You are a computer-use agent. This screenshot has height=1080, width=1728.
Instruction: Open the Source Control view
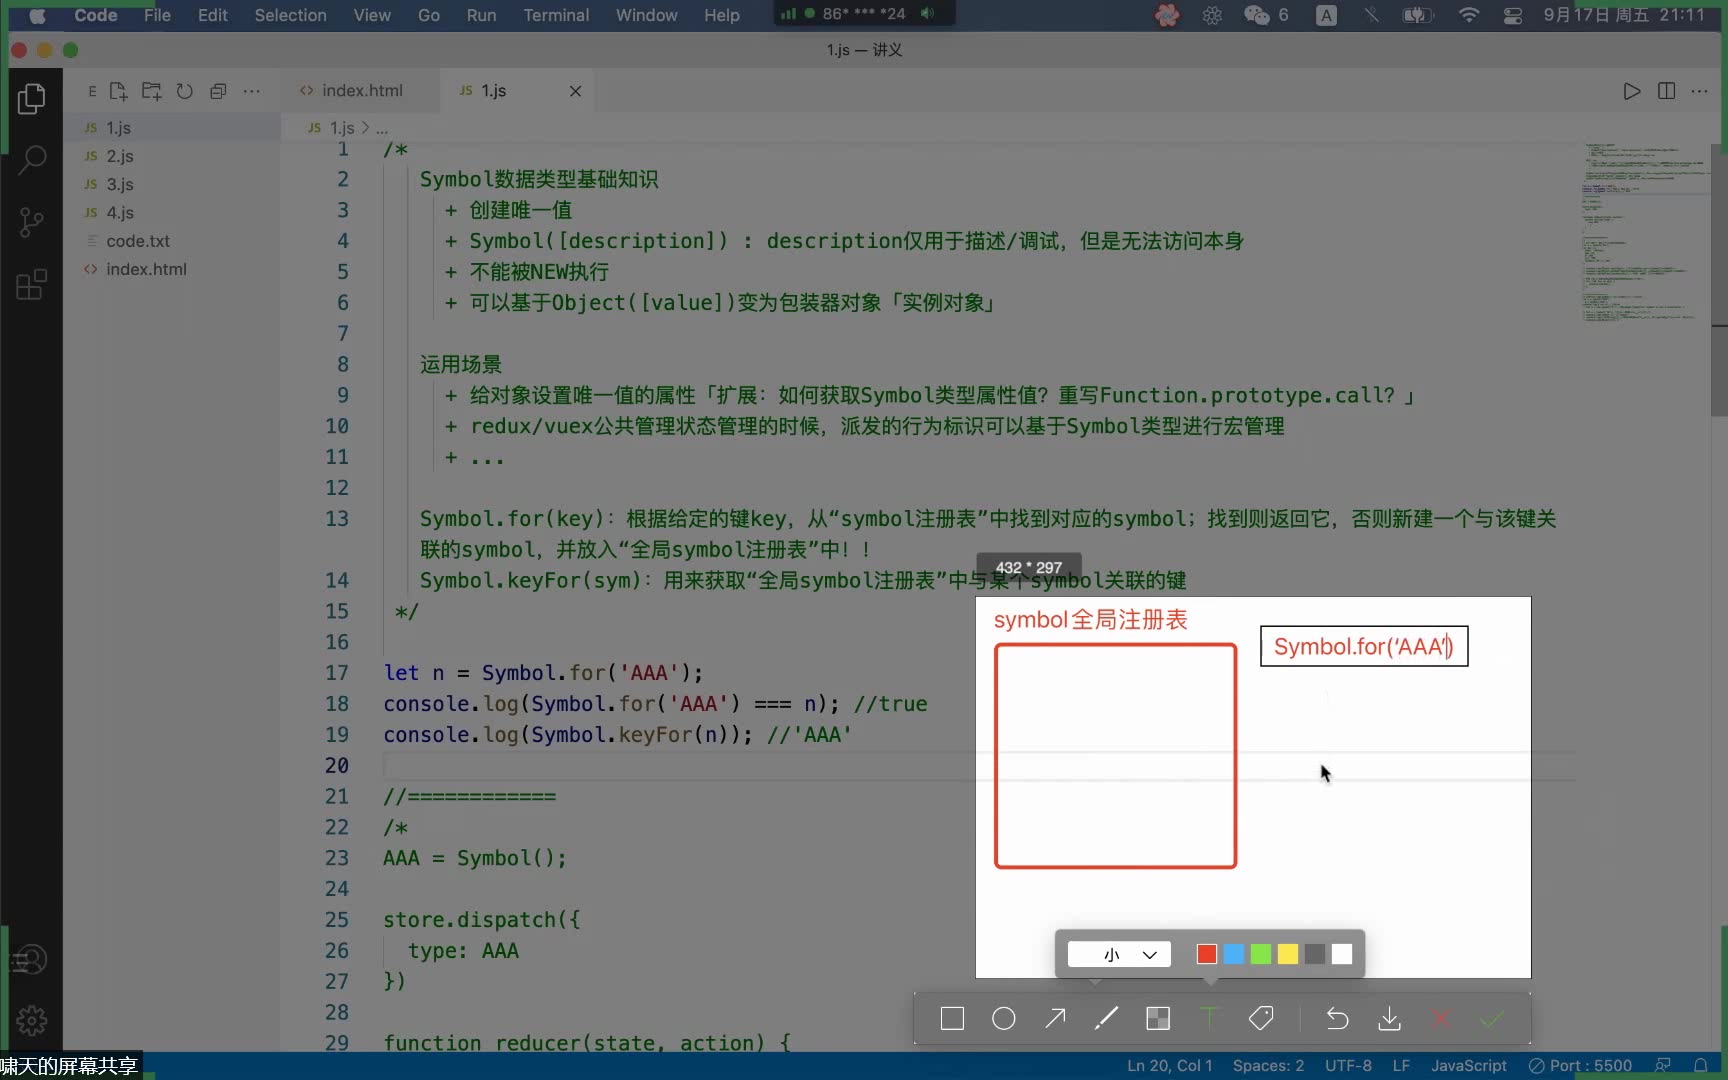tap(31, 222)
